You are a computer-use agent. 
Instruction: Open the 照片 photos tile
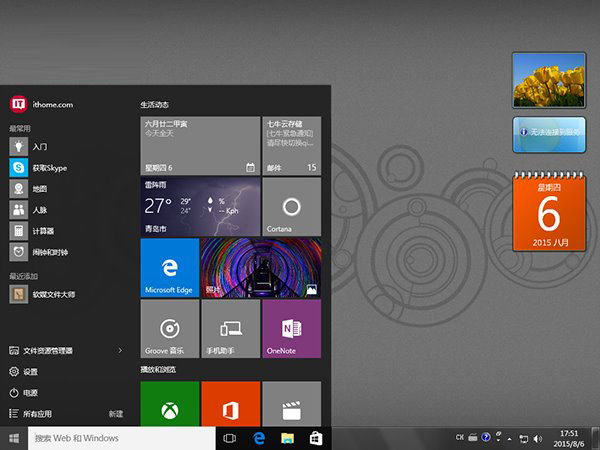click(x=260, y=268)
